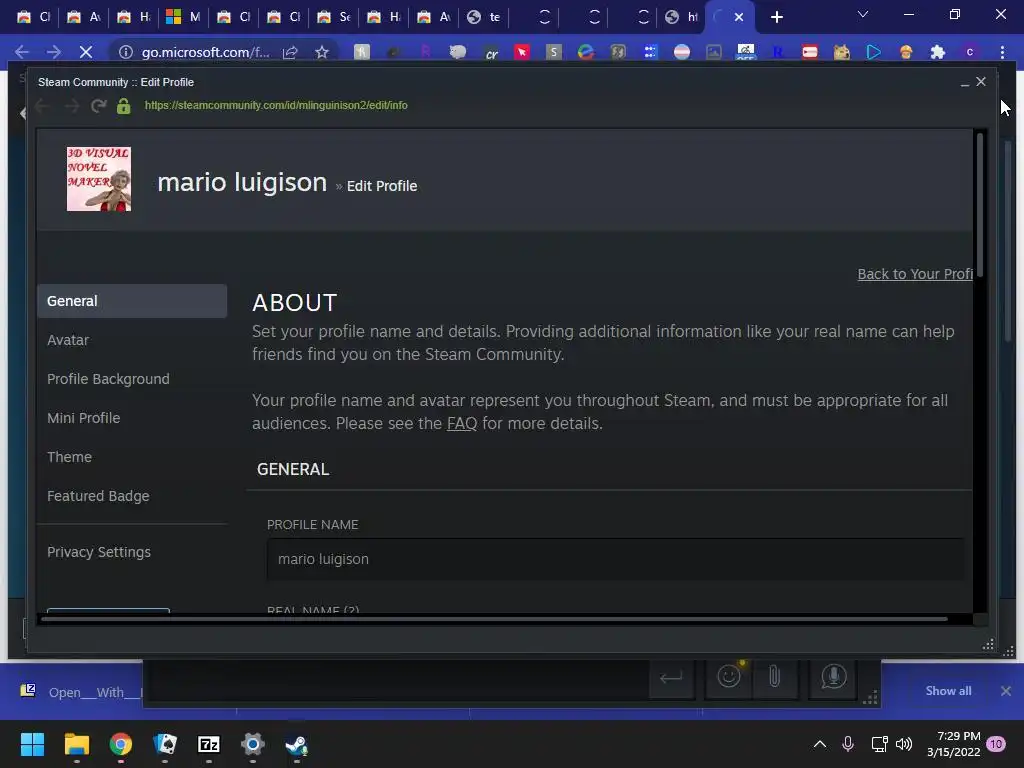Open Chrome from the taskbar
The width and height of the screenshot is (1024, 768).
point(121,744)
